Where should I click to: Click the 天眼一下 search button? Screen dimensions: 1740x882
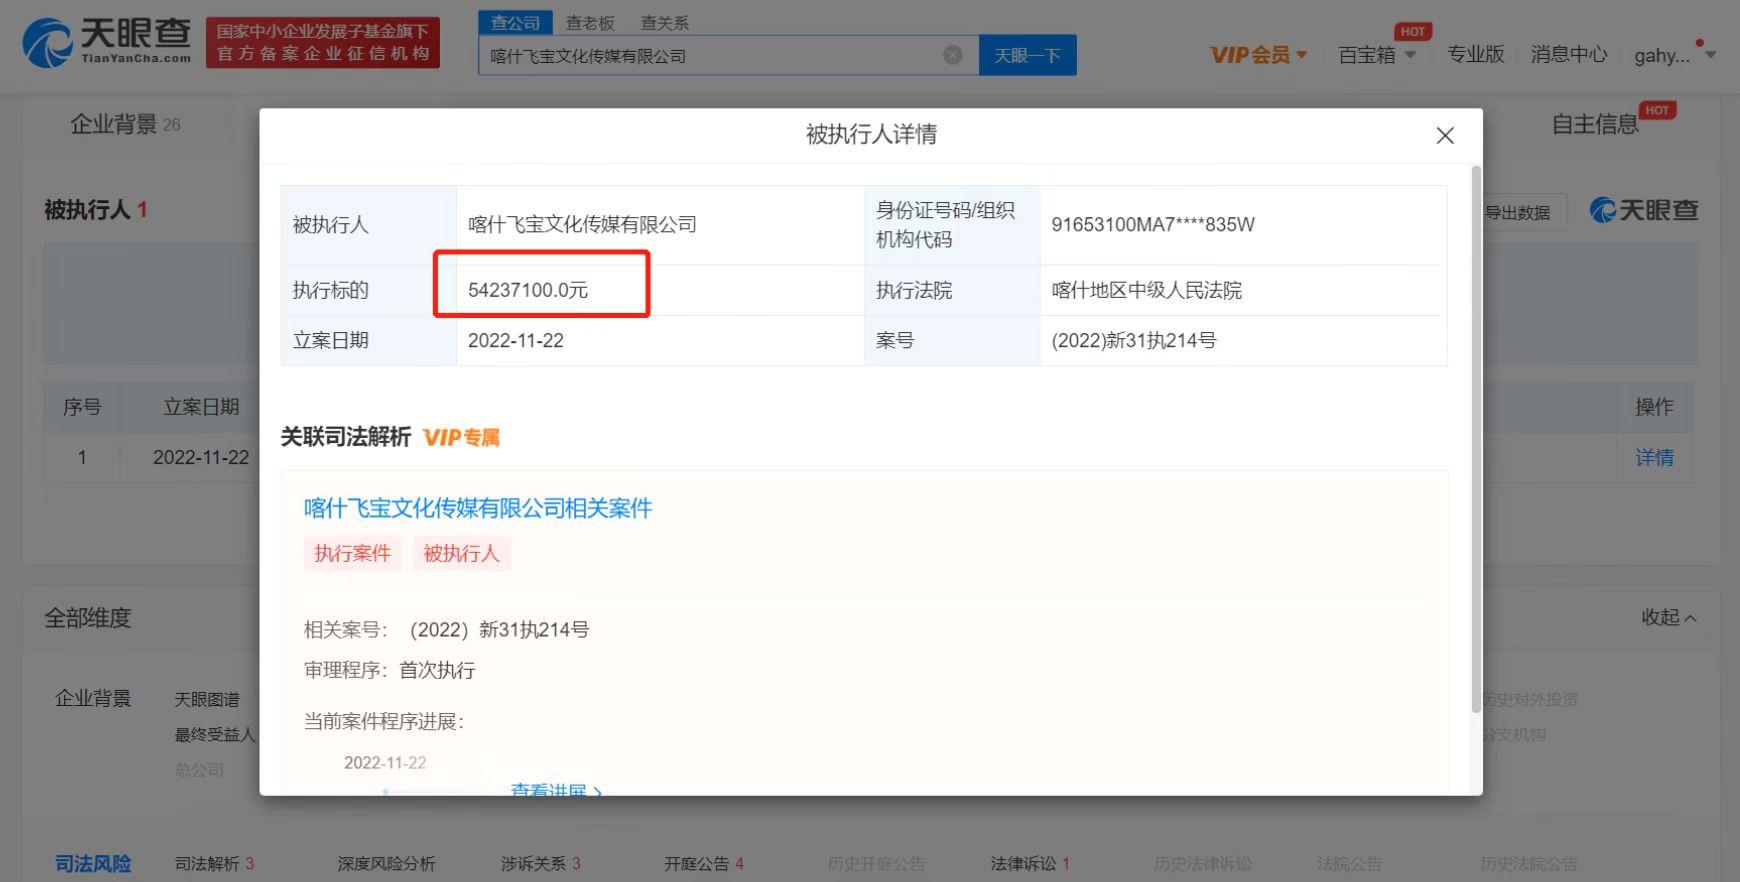(x=1027, y=55)
